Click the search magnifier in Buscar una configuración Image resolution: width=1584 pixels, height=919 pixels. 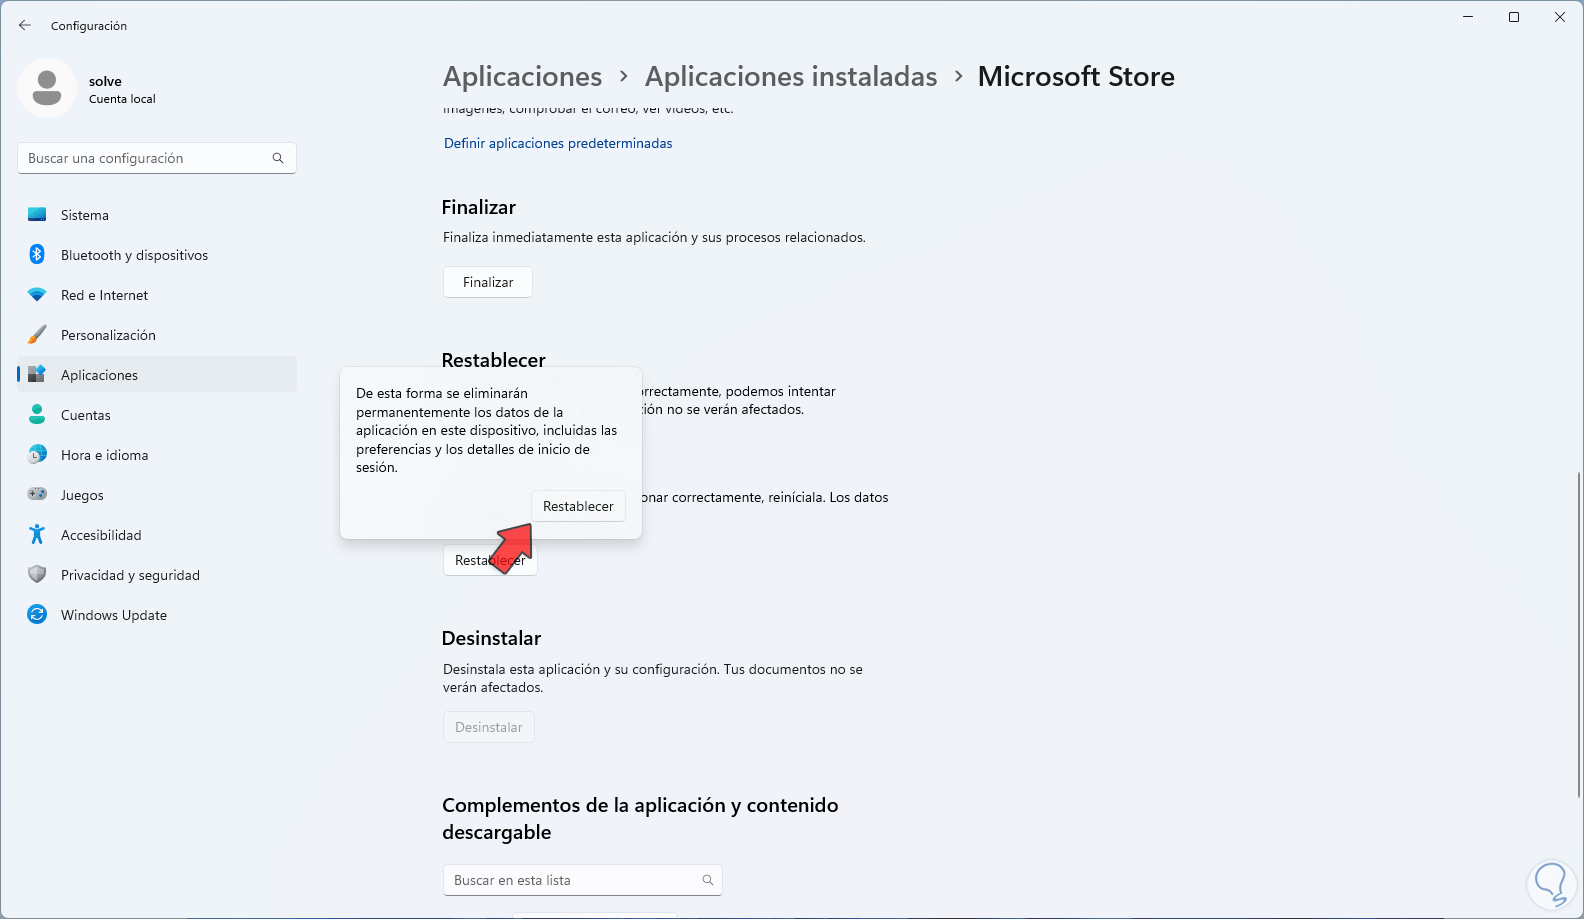pyautogui.click(x=278, y=158)
